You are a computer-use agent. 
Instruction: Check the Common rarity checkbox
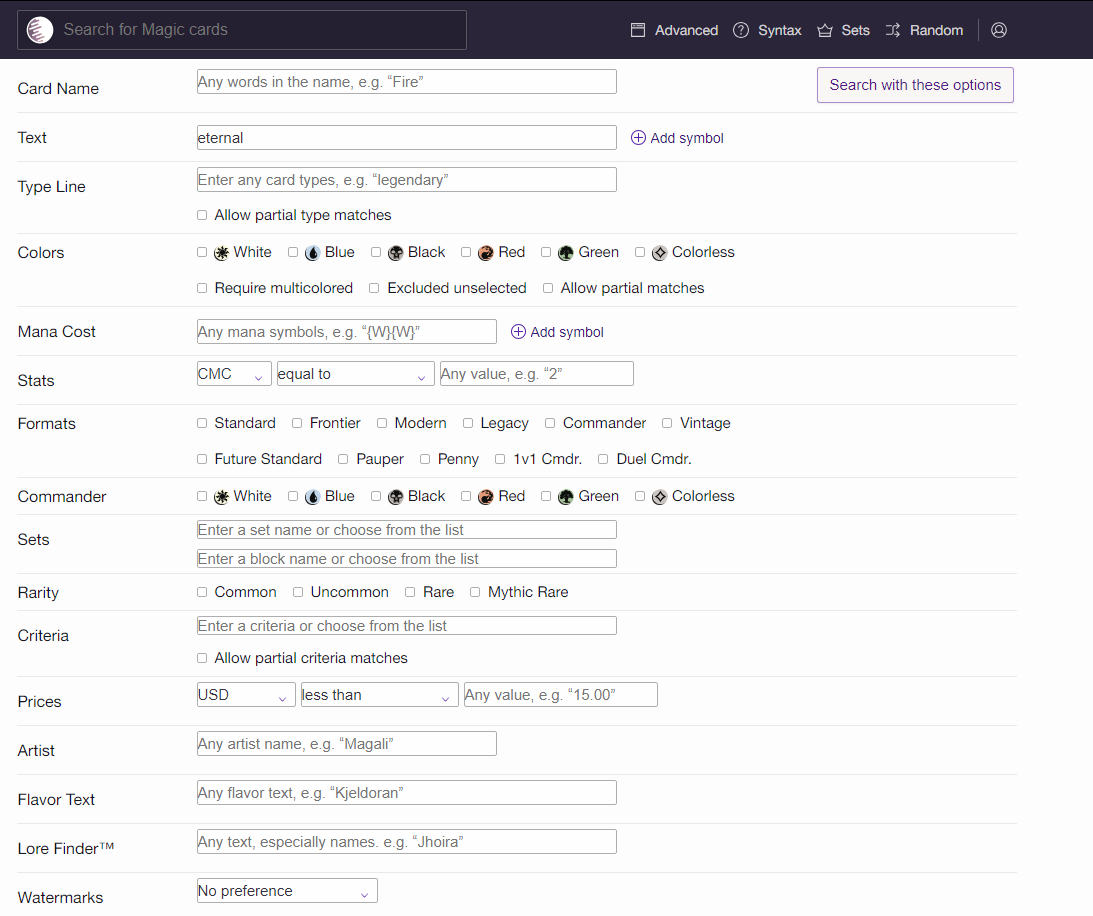click(x=202, y=592)
